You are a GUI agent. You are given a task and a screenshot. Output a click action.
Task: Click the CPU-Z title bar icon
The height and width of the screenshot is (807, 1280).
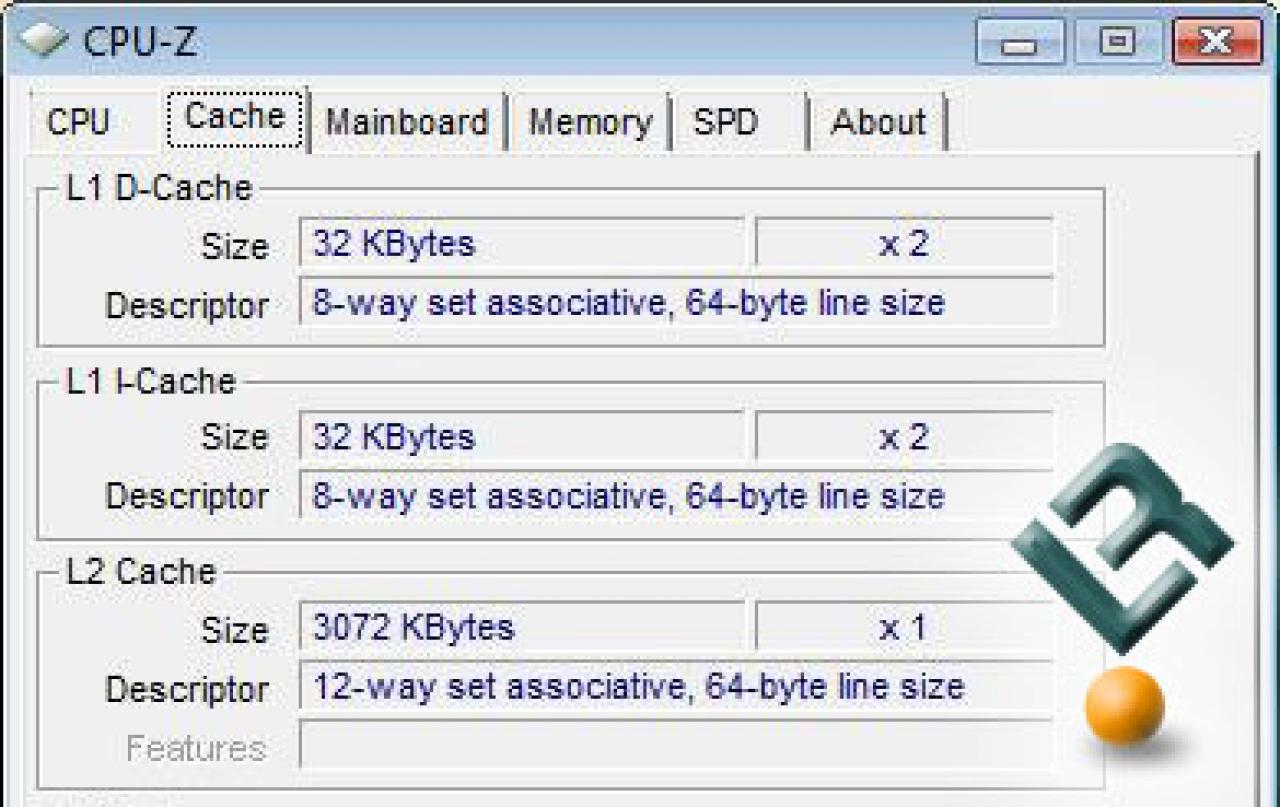pyautogui.click(x=42, y=42)
